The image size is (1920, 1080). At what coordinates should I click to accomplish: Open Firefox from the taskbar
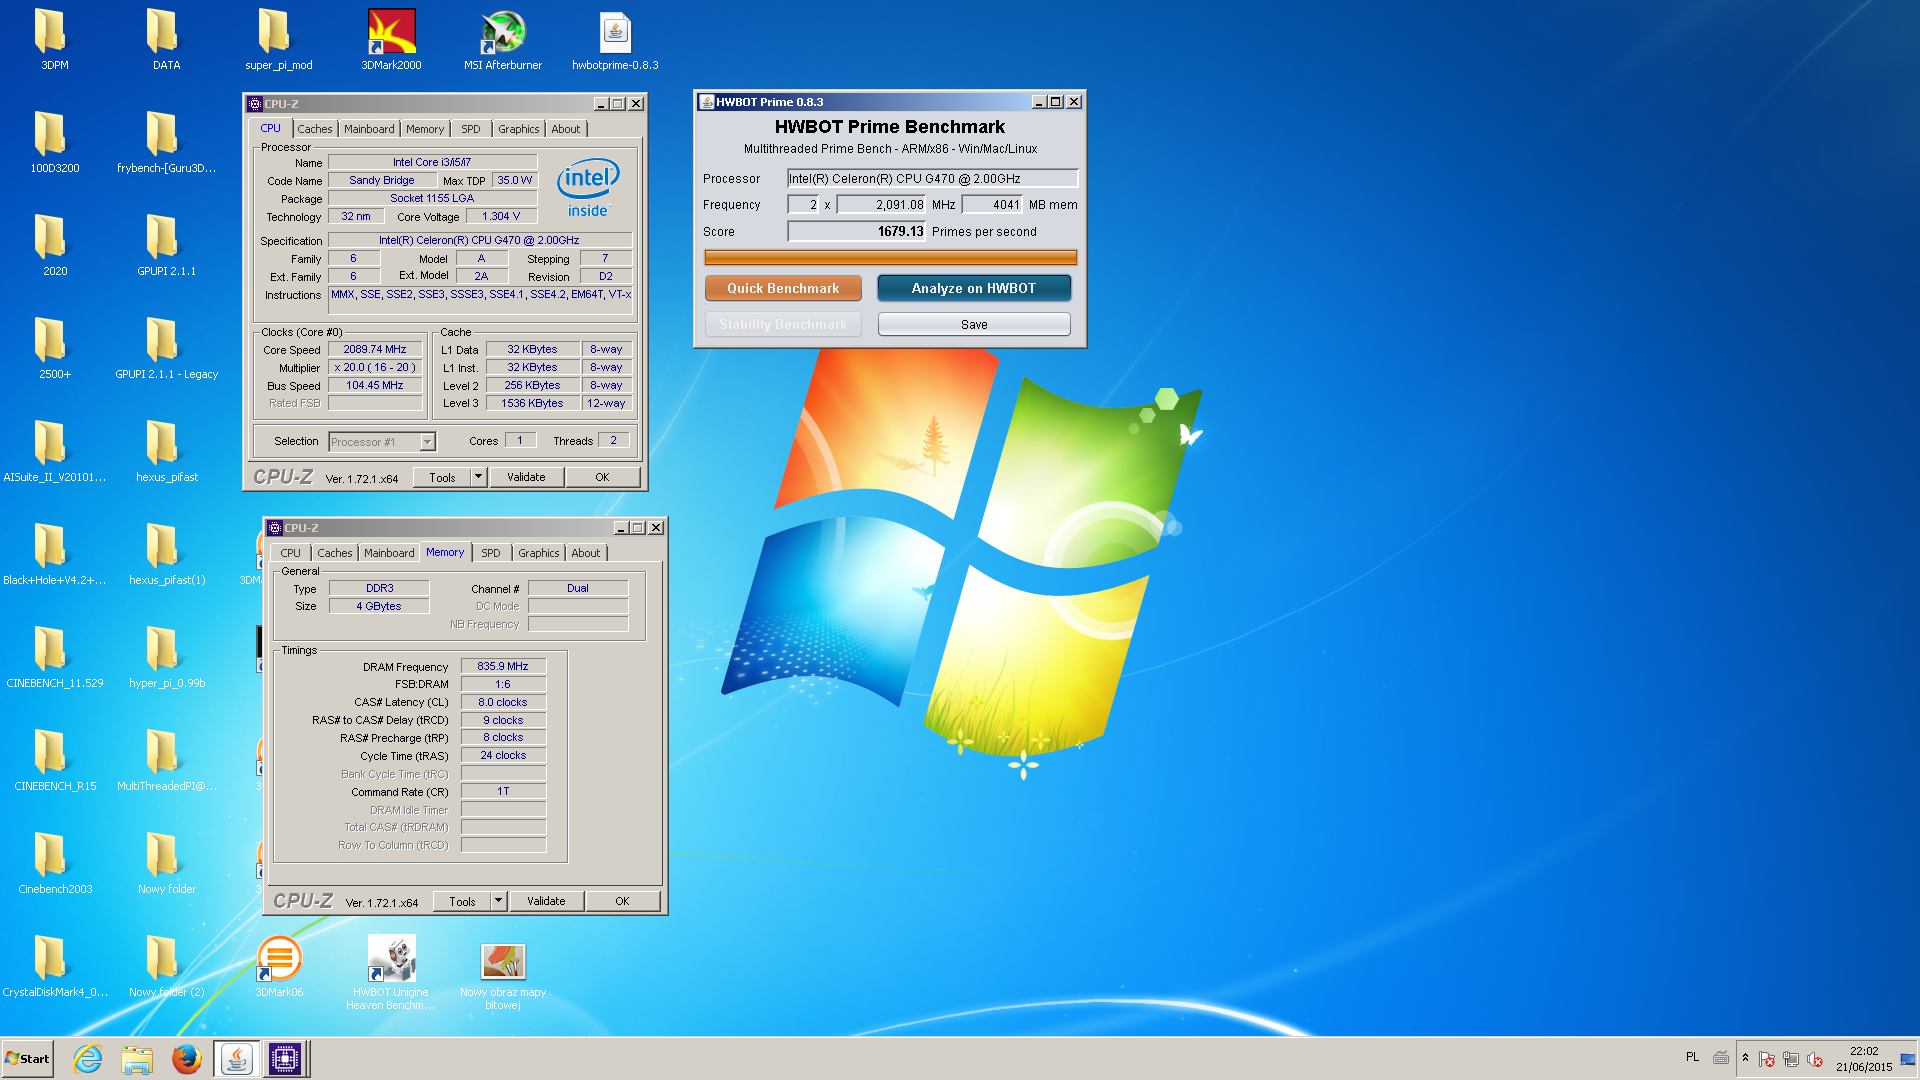tap(186, 1059)
